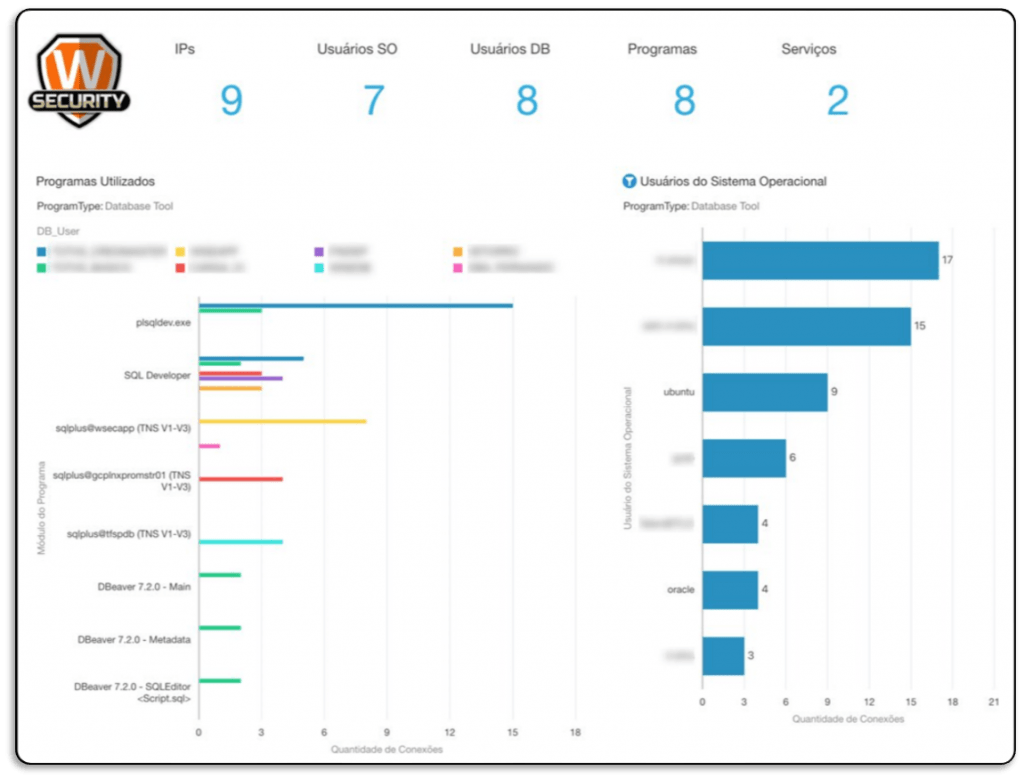Viewport: 1024px width, 779px height.
Task: Click the filter icon beside Usuários do Sistema Operacional
Action: pyautogui.click(x=629, y=181)
